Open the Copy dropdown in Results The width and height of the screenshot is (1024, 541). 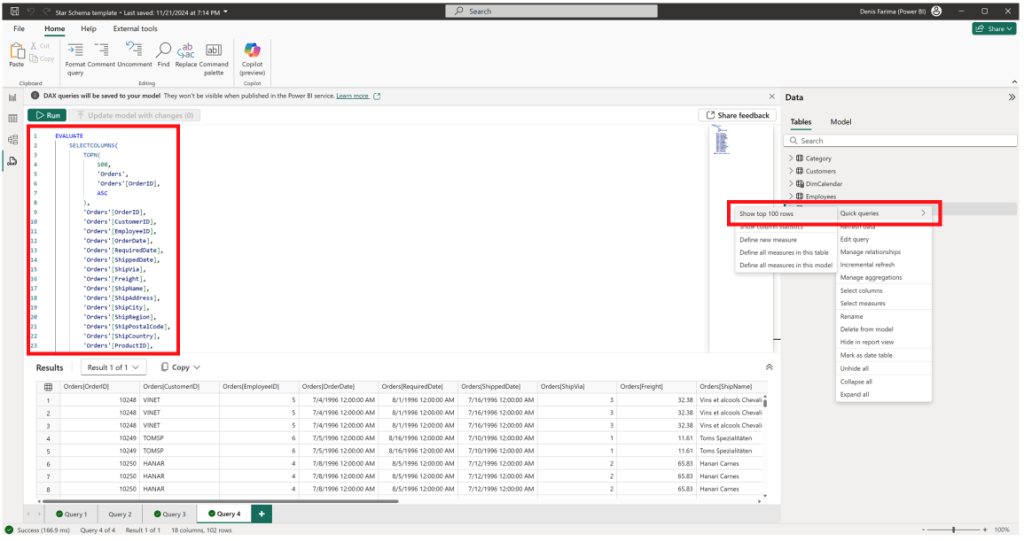pyautogui.click(x=180, y=367)
